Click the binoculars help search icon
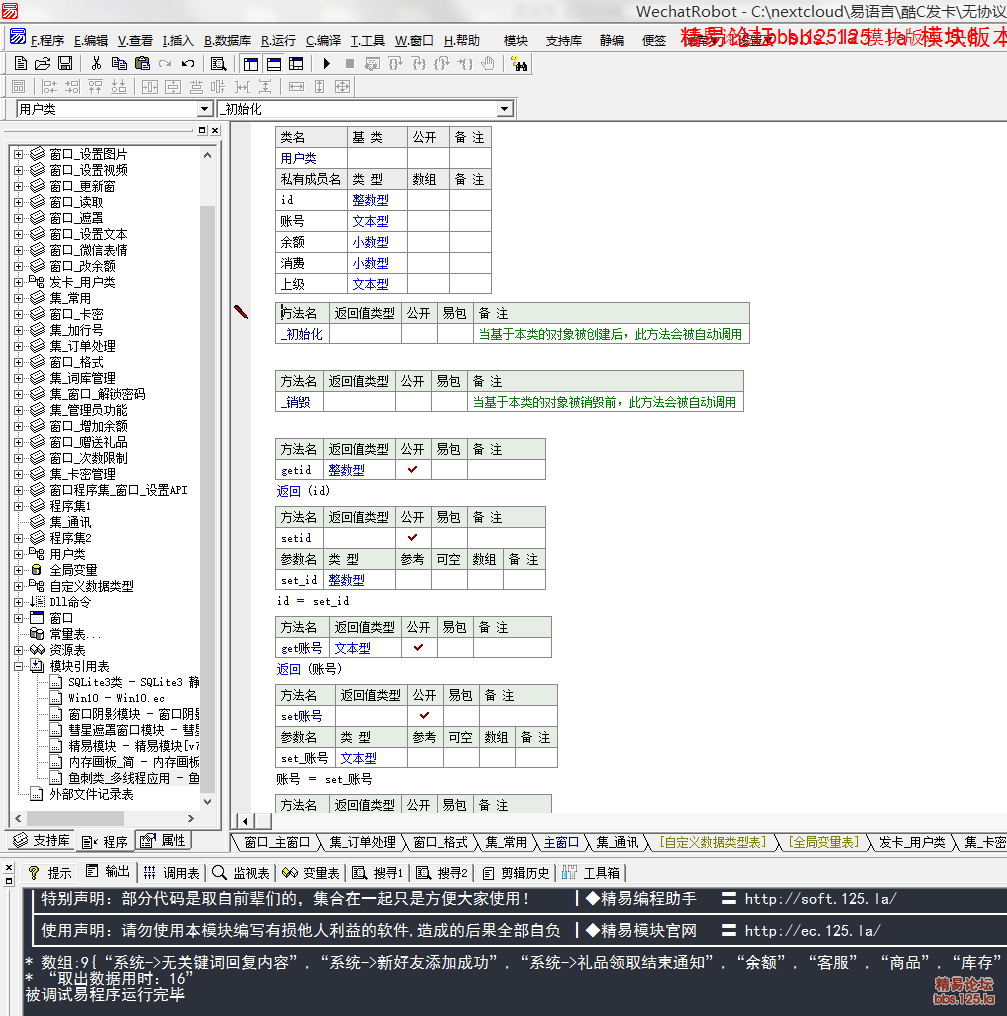This screenshot has height=1016, width=1007. pos(519,63)
